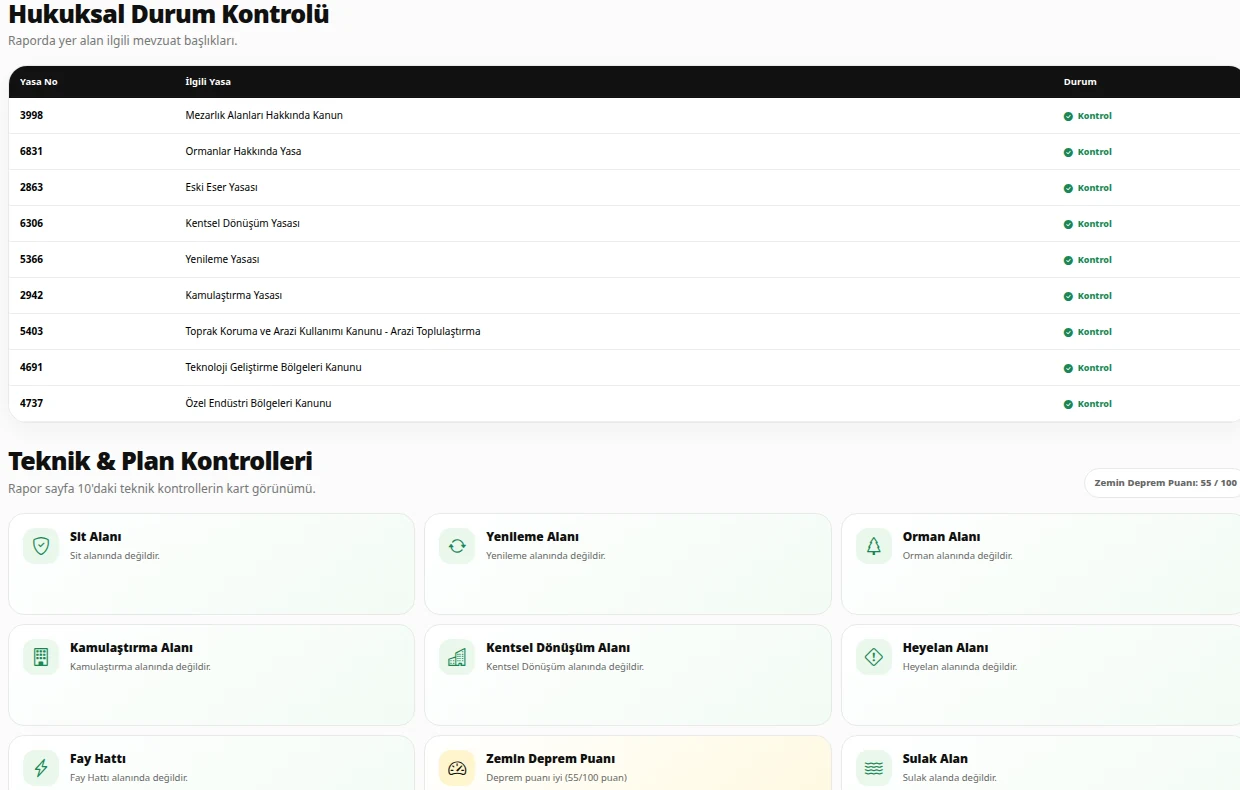Click the green check icon in row 2942
The height and width of the screenshot is (790, 1240).
point(1068,296)
